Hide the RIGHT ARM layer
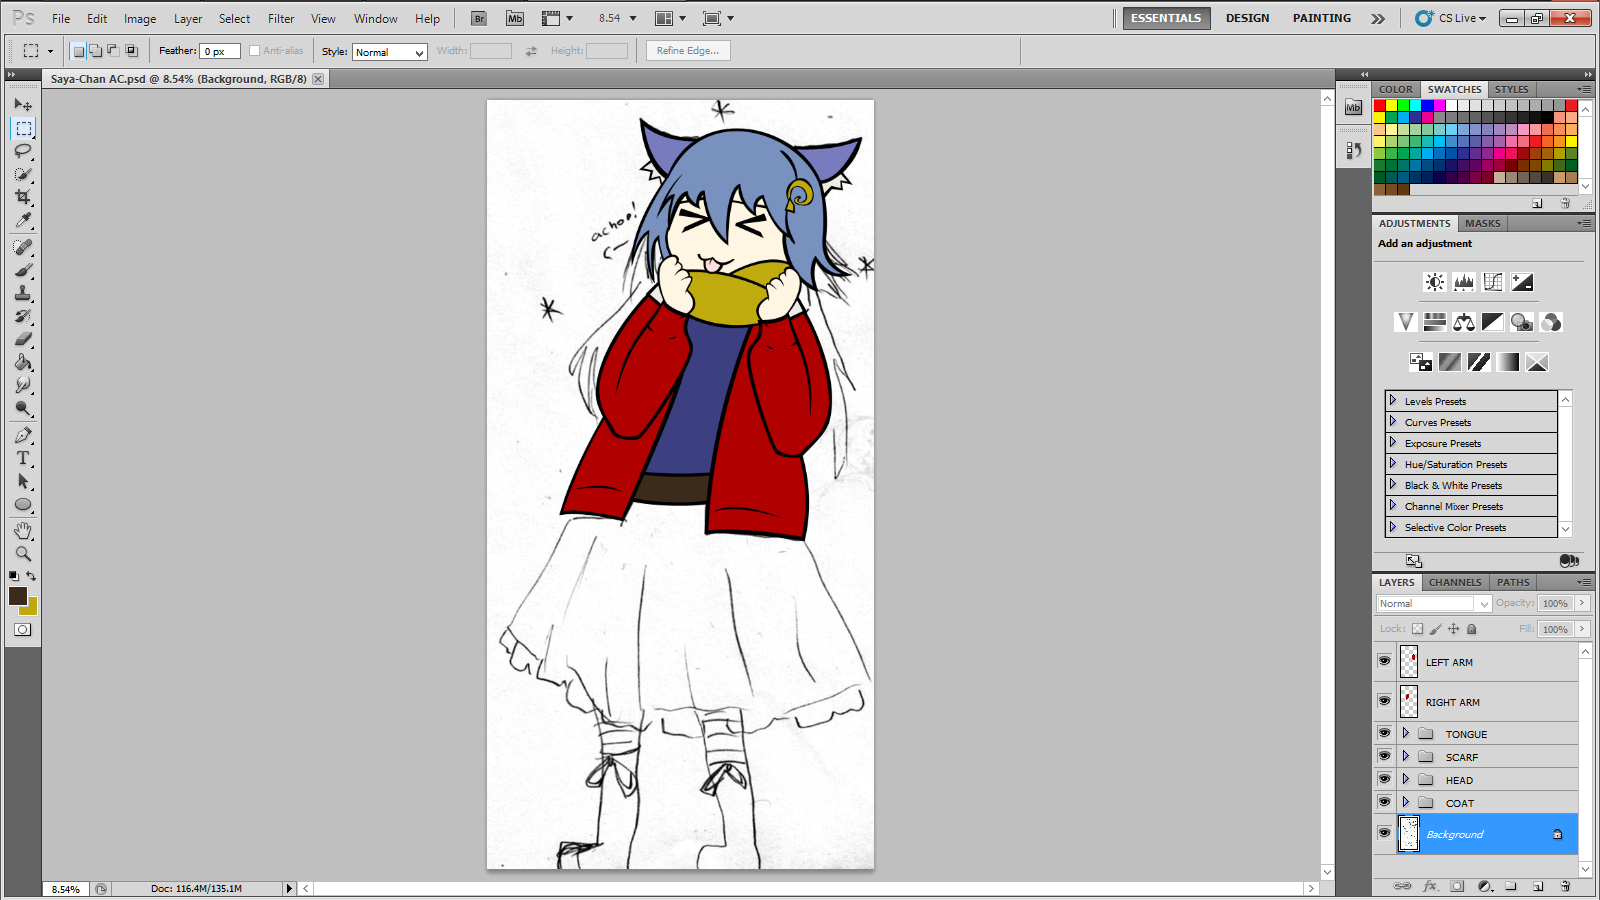Screen dimensions: 1600x900 pyautogui.click(x=1384, y=701)
